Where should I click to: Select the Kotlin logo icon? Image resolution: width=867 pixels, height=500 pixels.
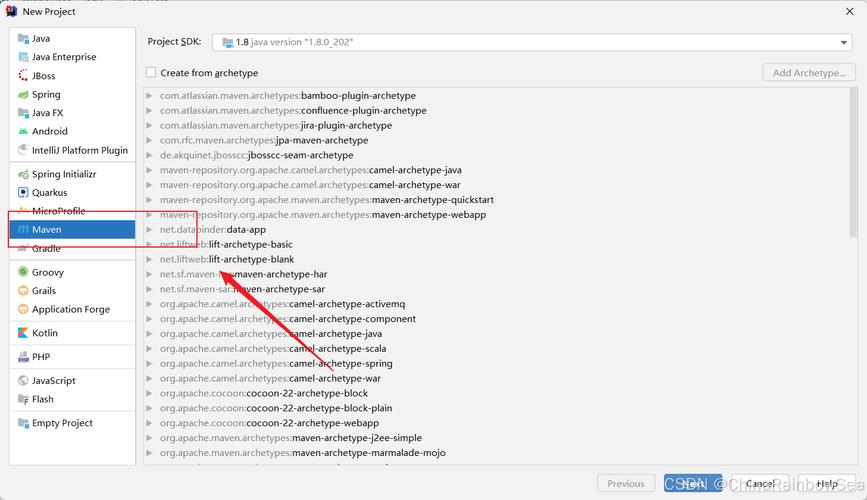pyautogui.click(x=23, y=333)
